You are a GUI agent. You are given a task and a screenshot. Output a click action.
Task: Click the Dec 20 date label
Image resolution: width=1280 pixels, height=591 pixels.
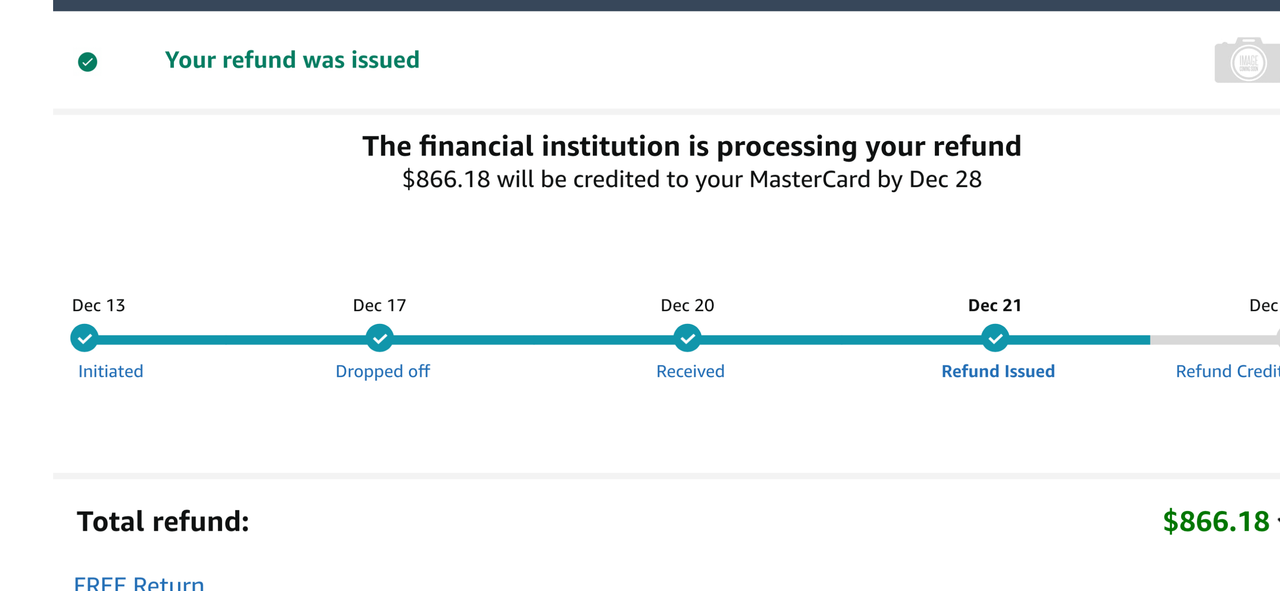click(688, 305)
